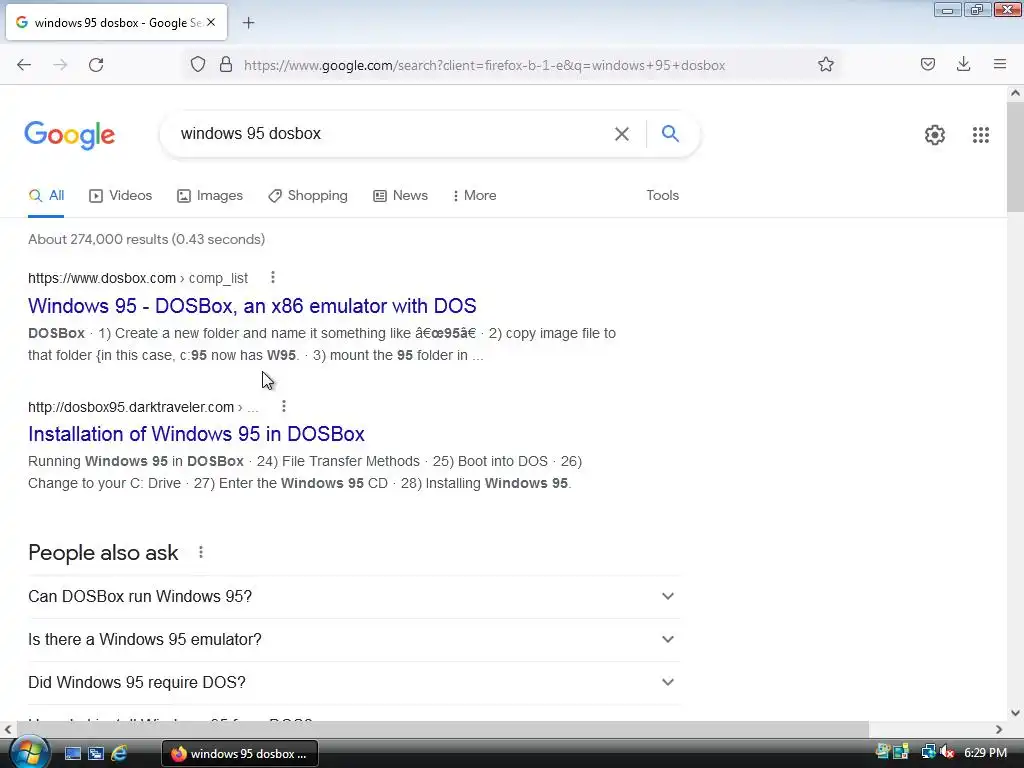
Task: Open the network tray icon
Action: (928, 752)
